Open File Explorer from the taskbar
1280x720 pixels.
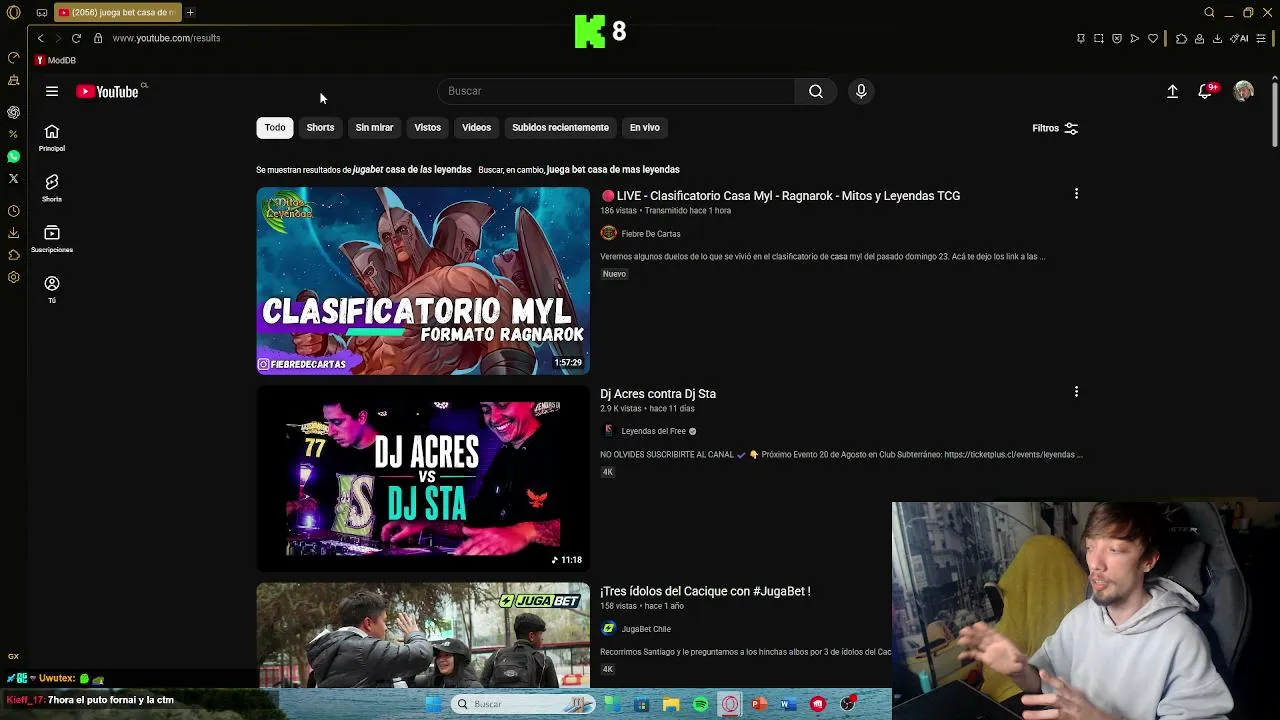671,704
